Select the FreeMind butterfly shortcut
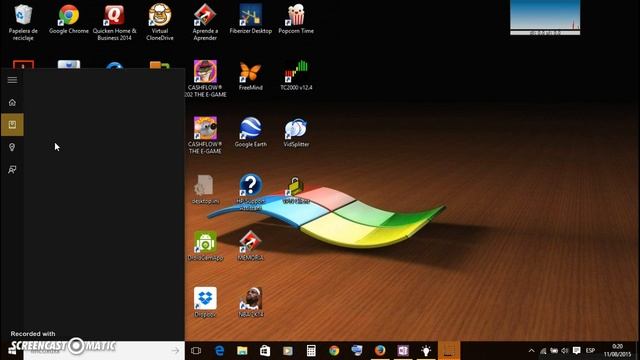Screen dimensions: 640x360 [251, 76]
